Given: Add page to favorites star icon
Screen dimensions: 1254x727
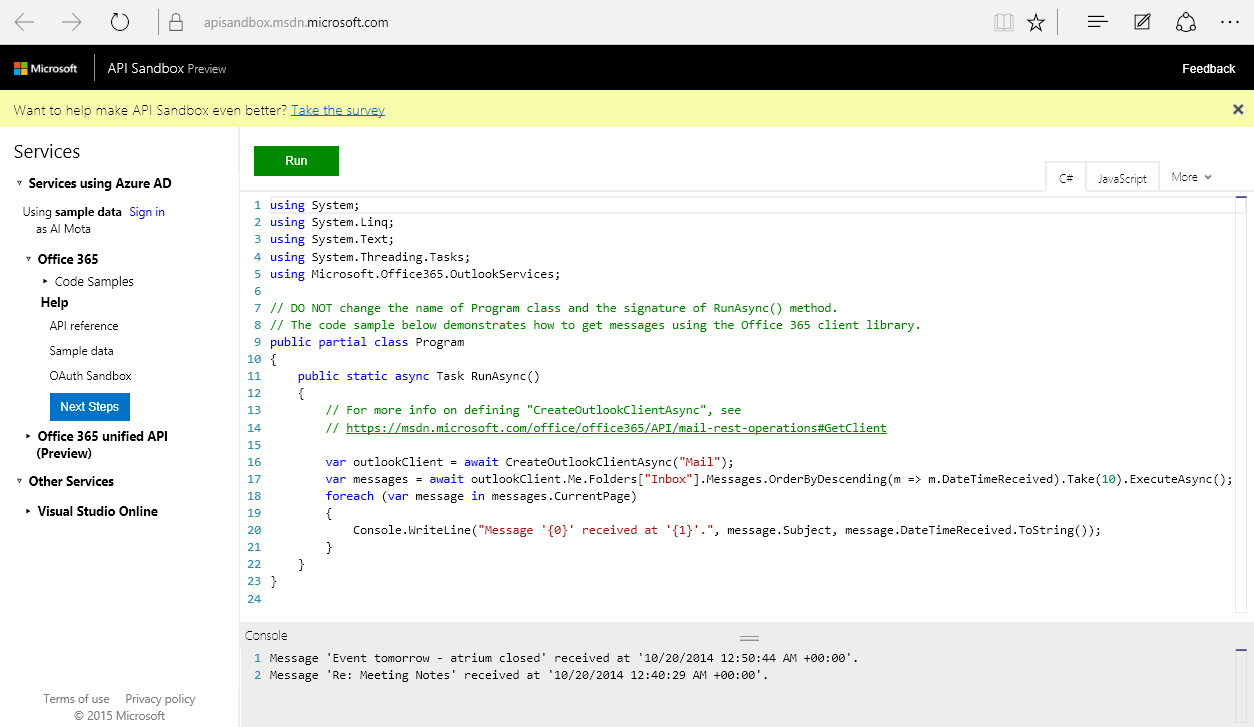Looking at the screenshot, I should coord(1036,22).
